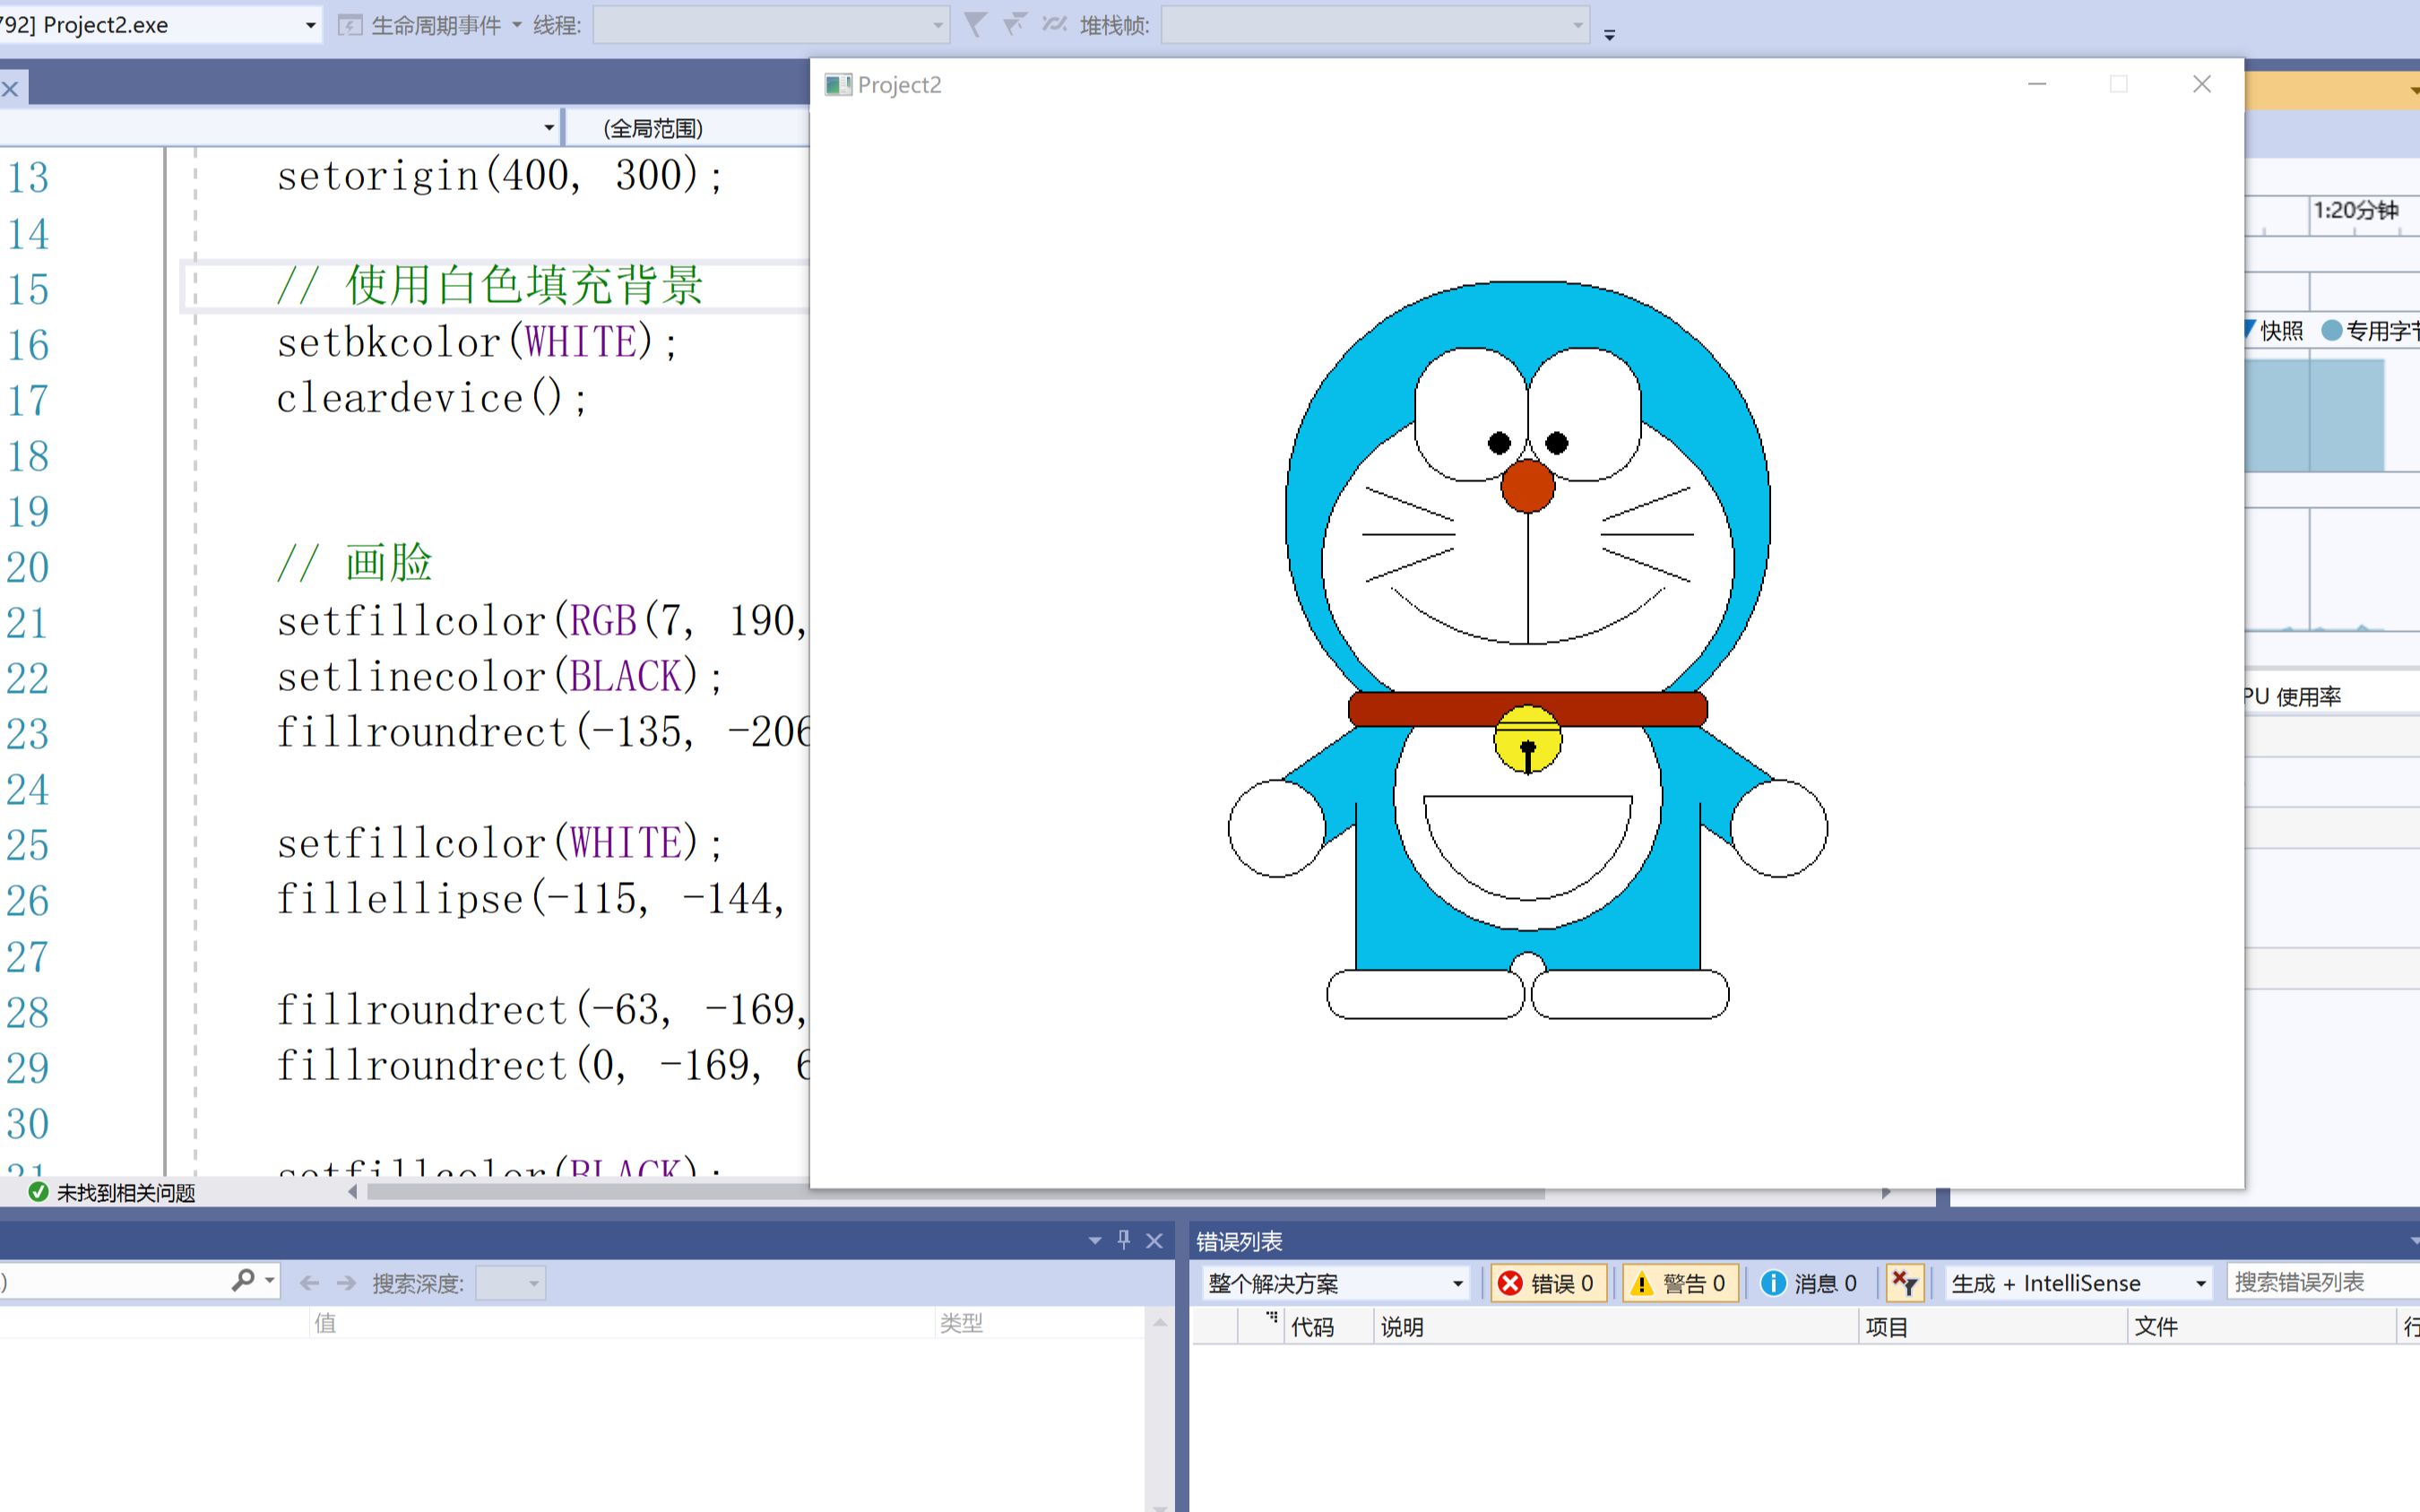Viewport: 2420px width, 1512px height.
Task: Click the editor horizontal scrollbar right arrow
Action: 1886,1192
